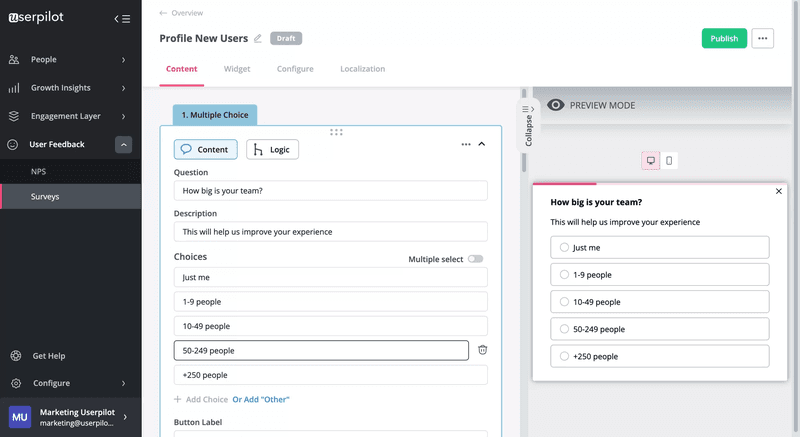Click the User Feedback smiley icon
This screenshot has height=437, width=800.
tap(13, 145)
